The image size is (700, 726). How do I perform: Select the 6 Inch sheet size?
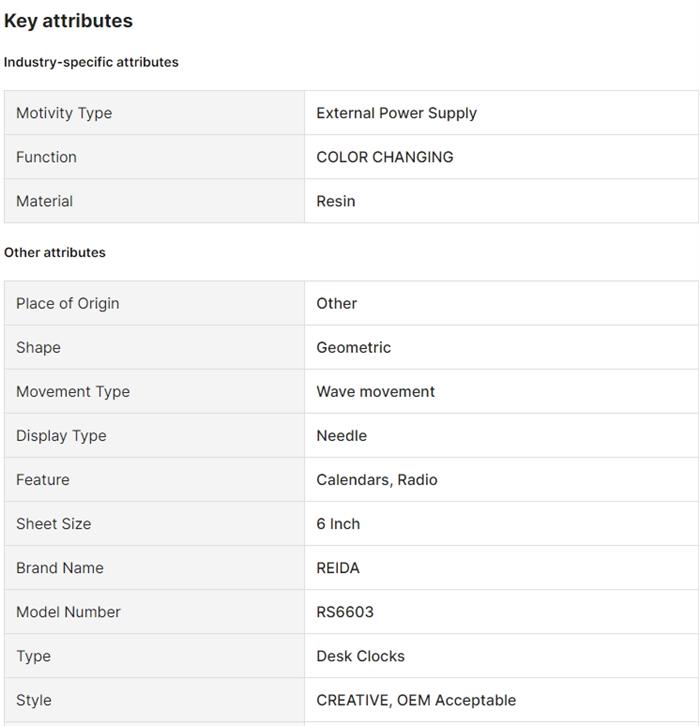click(338, 524)
